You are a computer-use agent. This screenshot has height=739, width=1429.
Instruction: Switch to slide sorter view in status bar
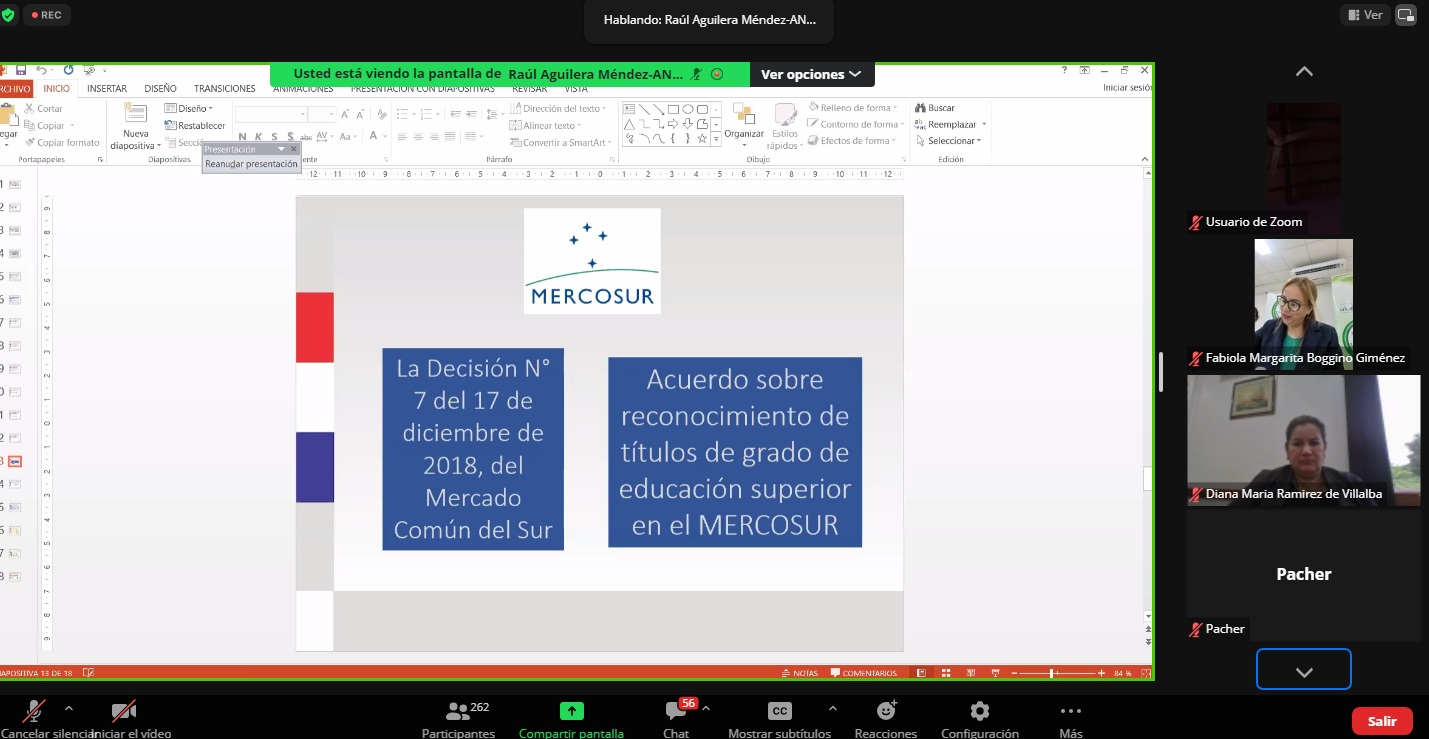945,673
